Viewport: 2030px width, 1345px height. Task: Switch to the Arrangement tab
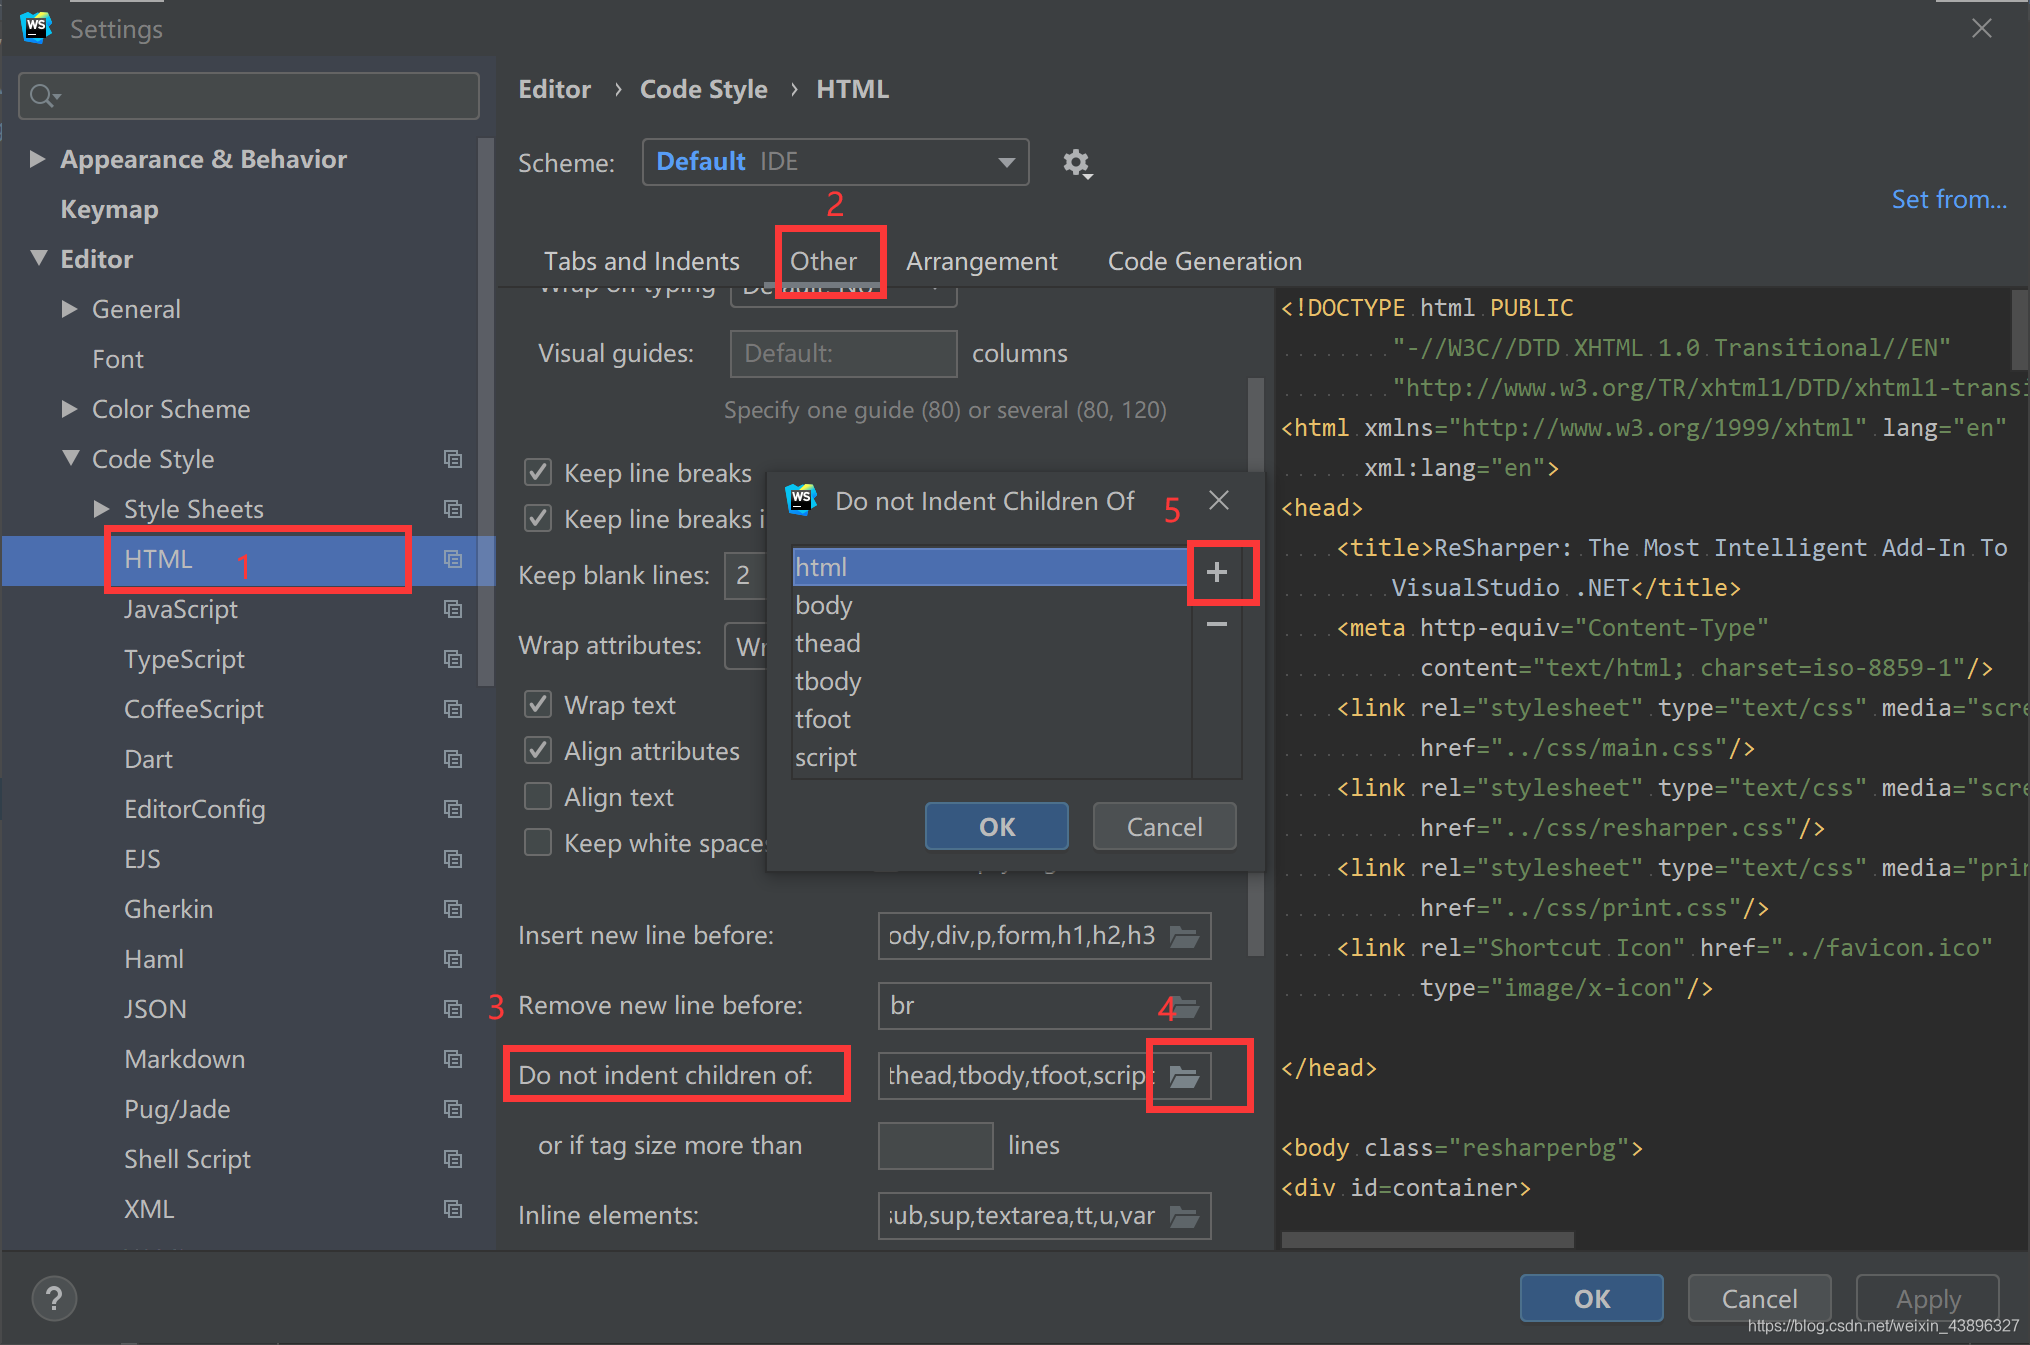pos(981,261)
